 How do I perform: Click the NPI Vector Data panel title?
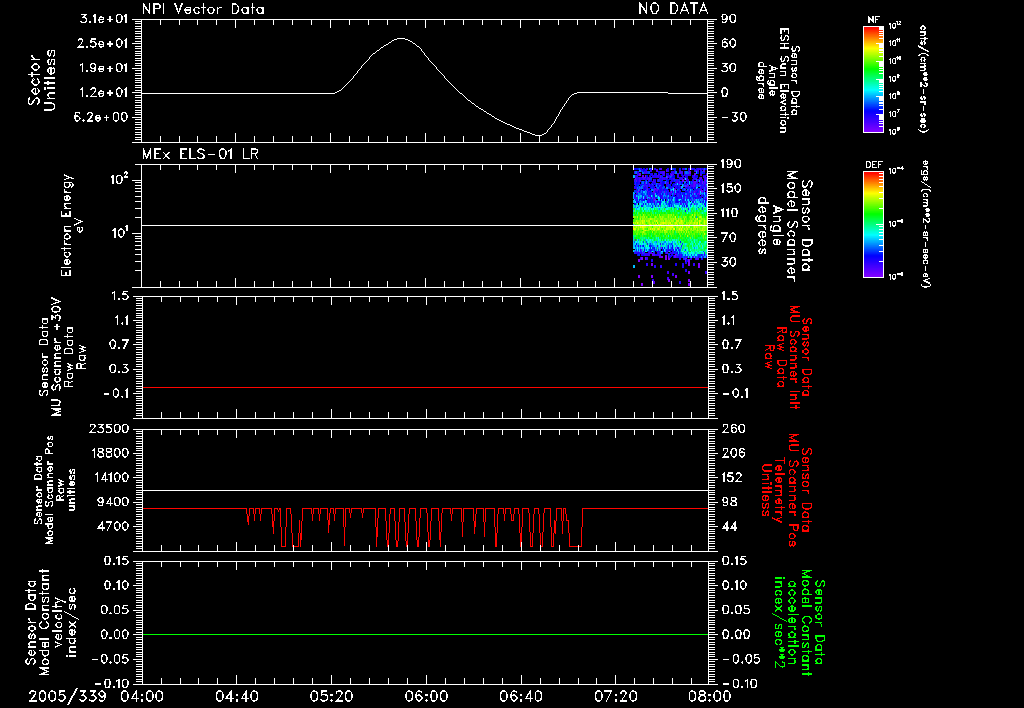tap(203, 9)
